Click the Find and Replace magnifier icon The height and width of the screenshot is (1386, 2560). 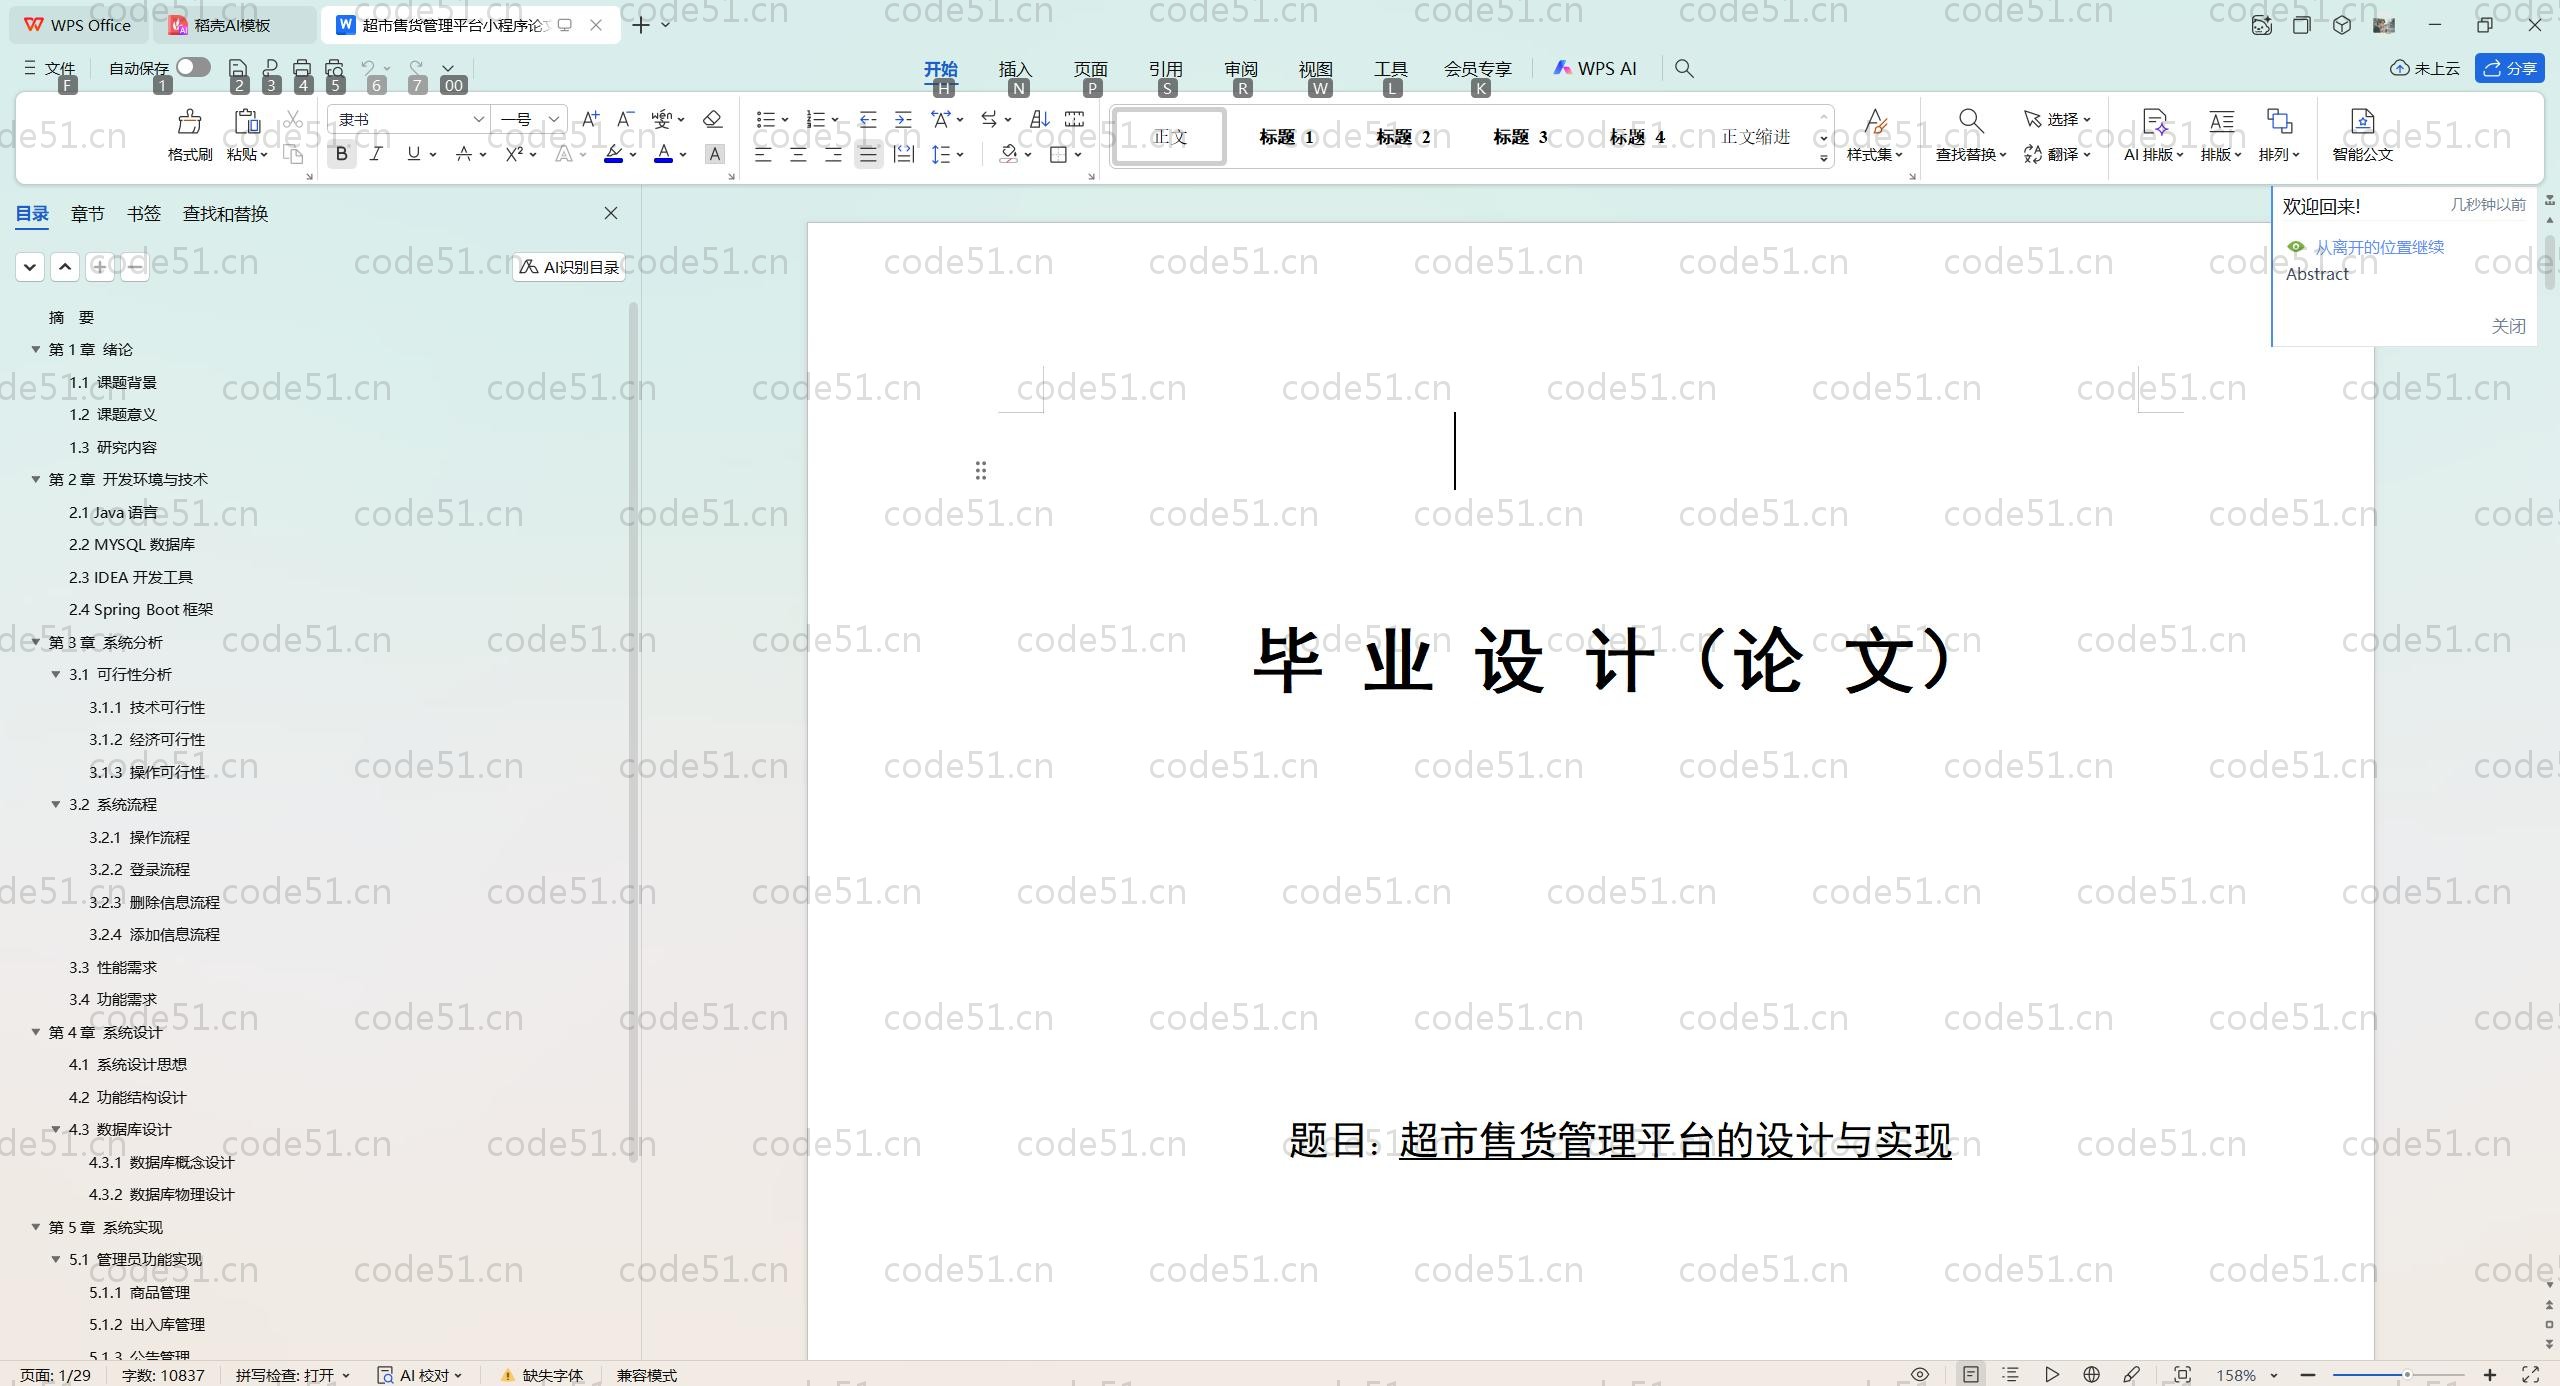tap(1970, 122)
